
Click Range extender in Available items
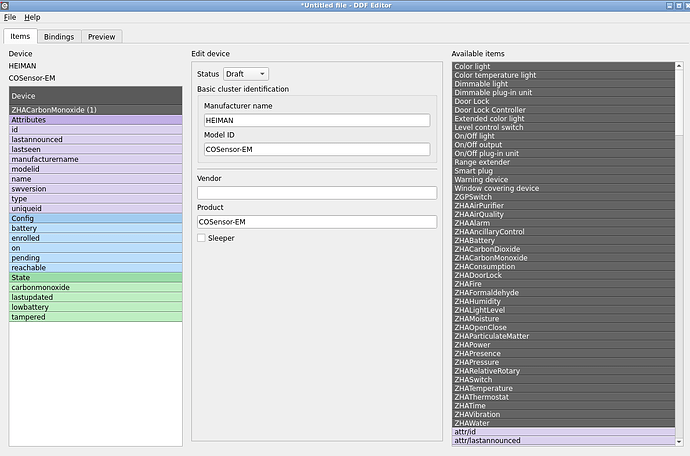point(563,162)
